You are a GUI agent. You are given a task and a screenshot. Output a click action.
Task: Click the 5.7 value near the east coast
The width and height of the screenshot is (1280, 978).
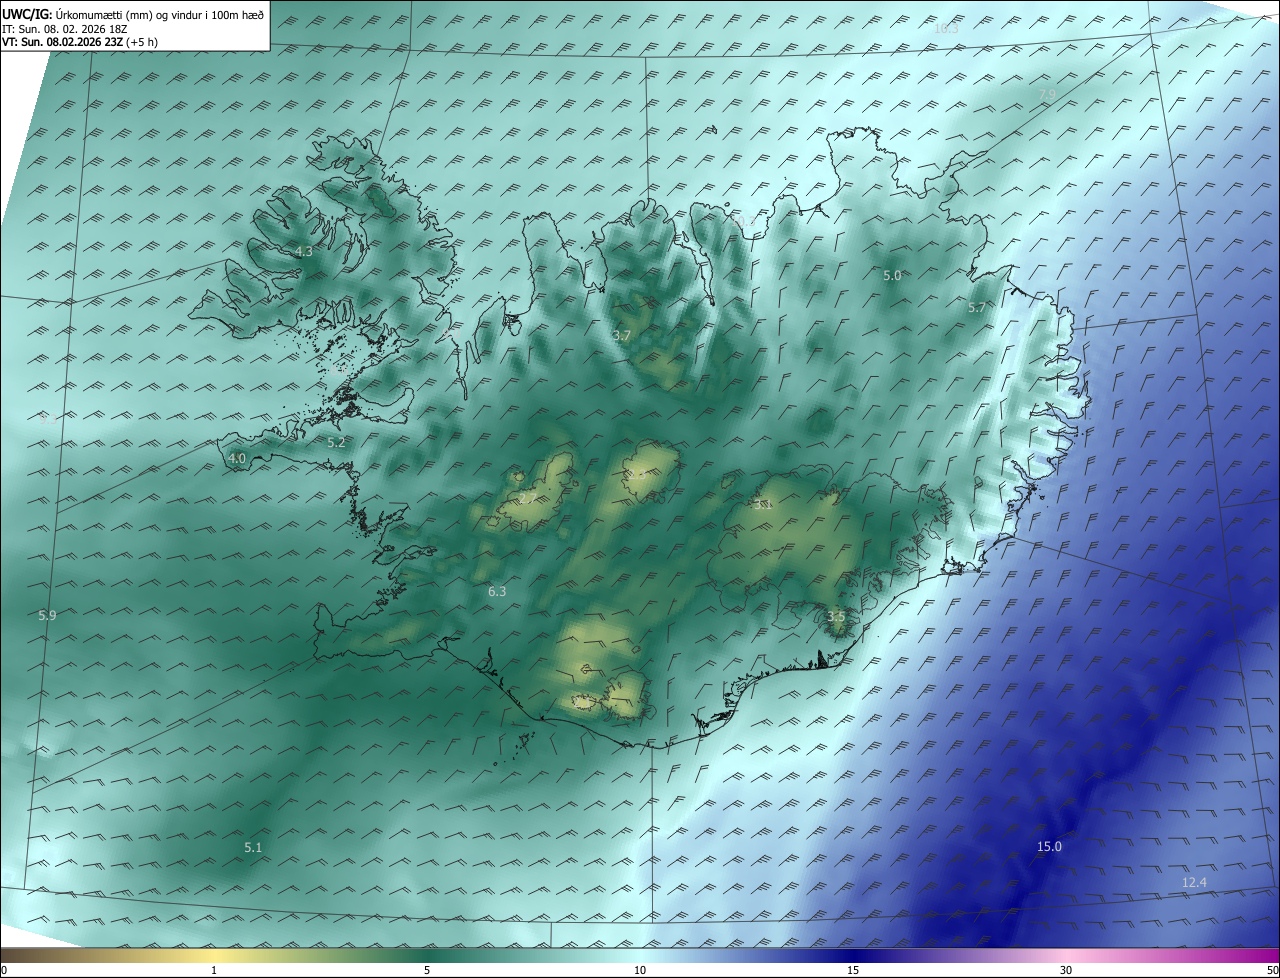tap(977, 308)
